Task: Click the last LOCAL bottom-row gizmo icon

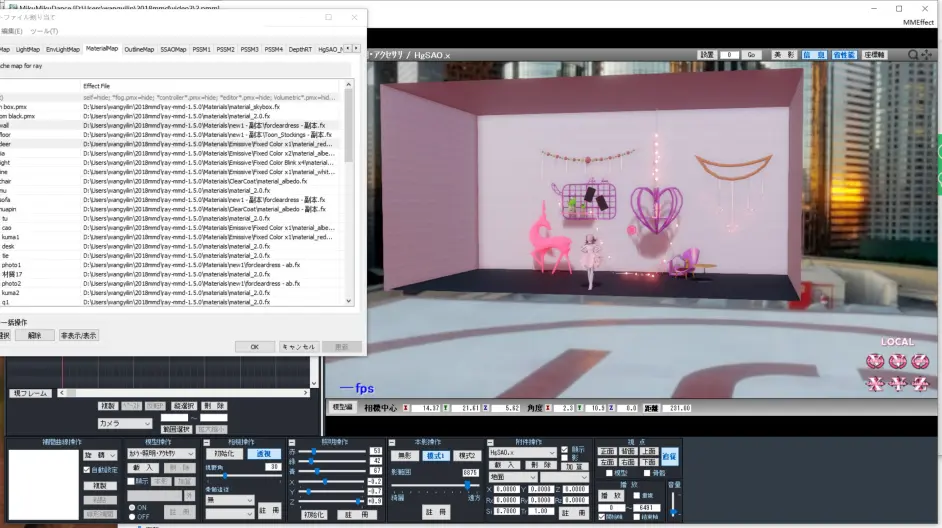Action: [x=920, y=383]
